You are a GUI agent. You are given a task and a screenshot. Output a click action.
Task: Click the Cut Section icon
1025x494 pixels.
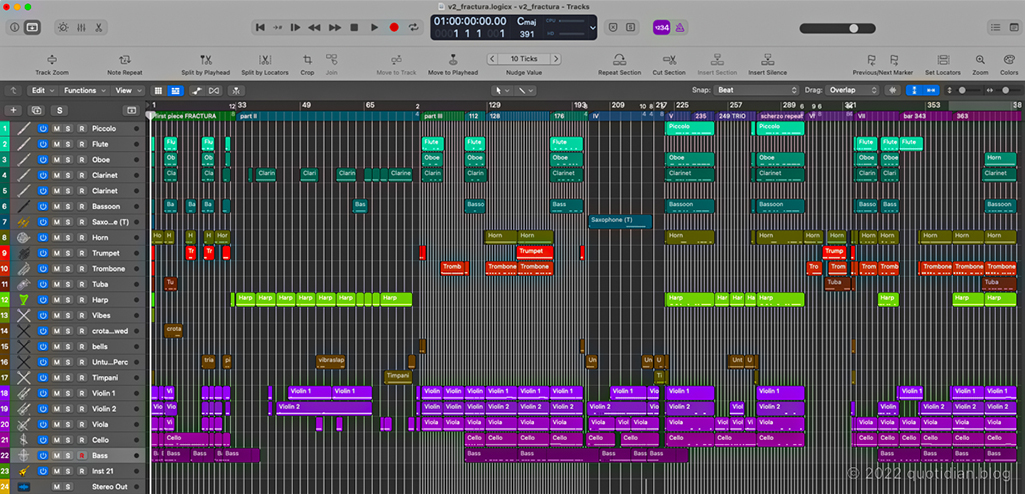(x=669, y=59)
